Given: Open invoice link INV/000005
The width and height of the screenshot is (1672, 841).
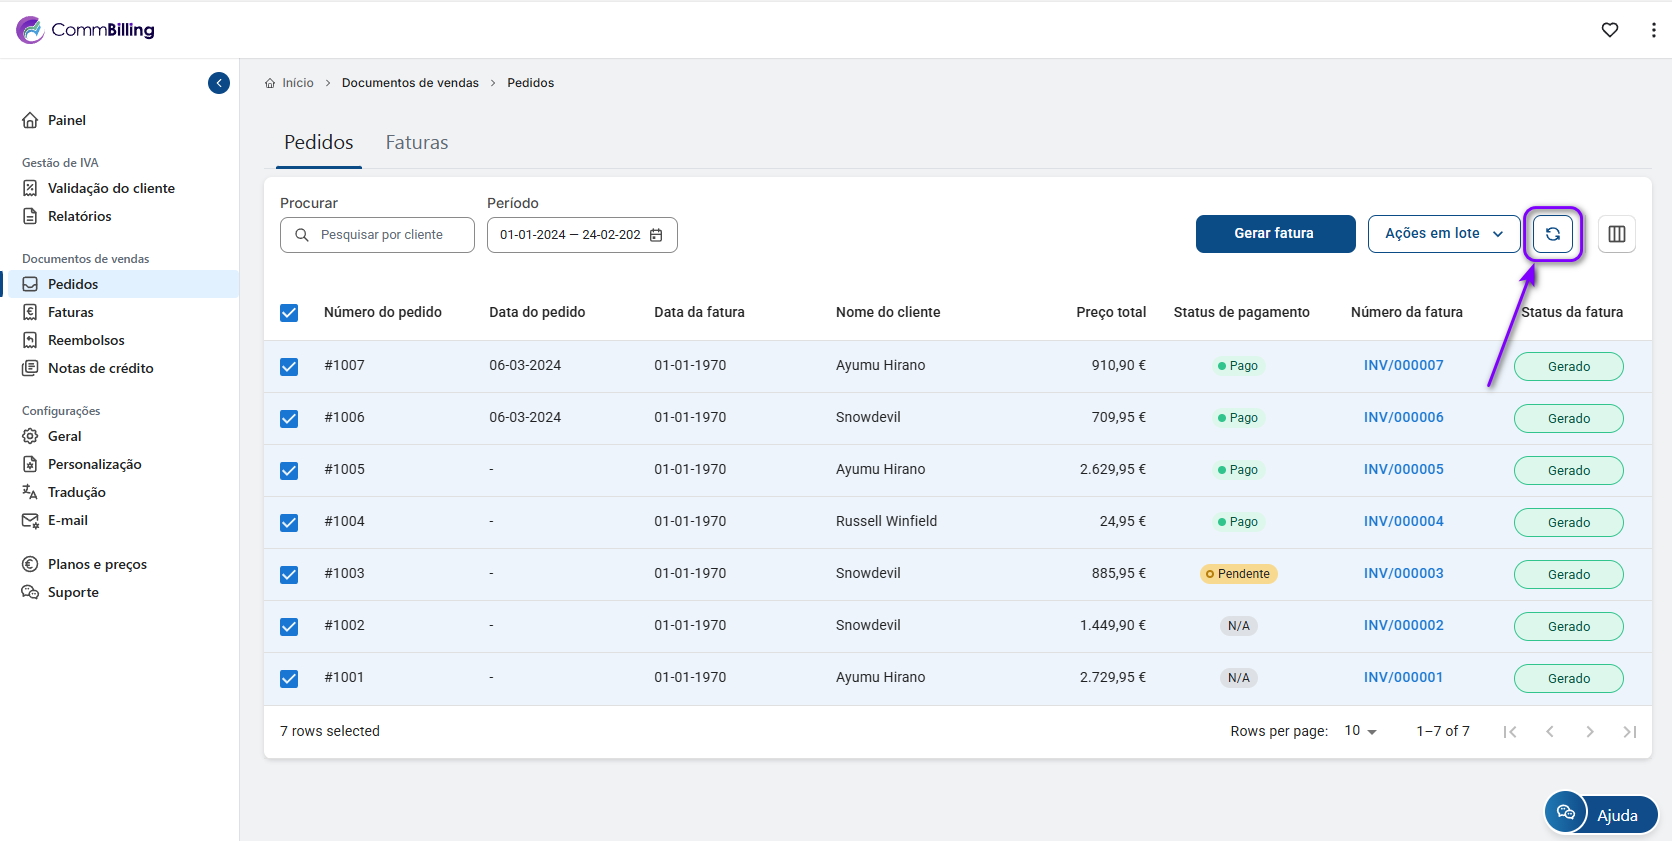Looking at the screenshot, I should pyautogui.click(x=1403, y=469).
